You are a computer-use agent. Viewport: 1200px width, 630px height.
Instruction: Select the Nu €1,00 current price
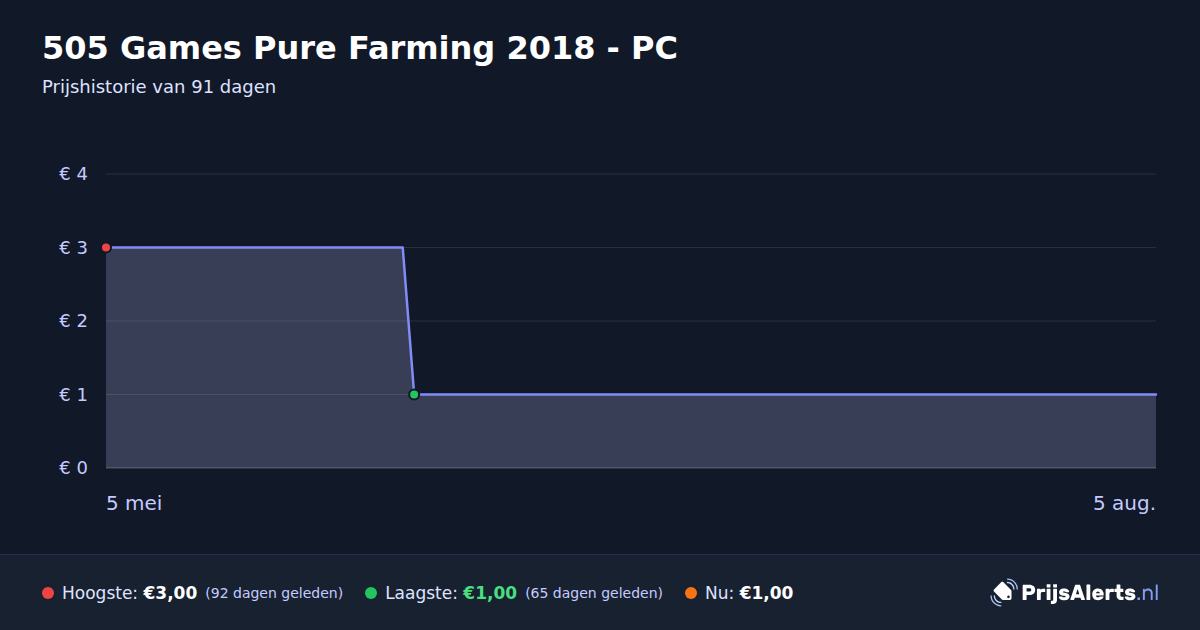pyautogui.click(x=766, y=593)
